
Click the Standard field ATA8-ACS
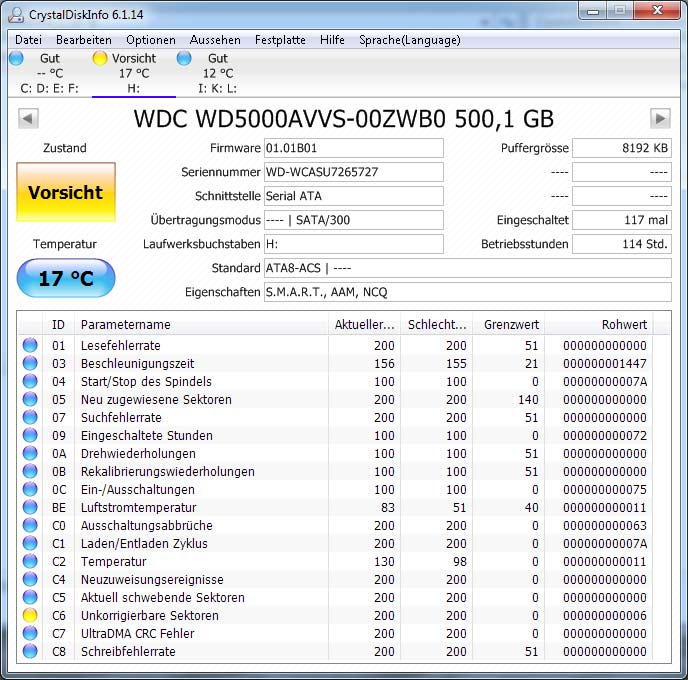tap(468, 268)
